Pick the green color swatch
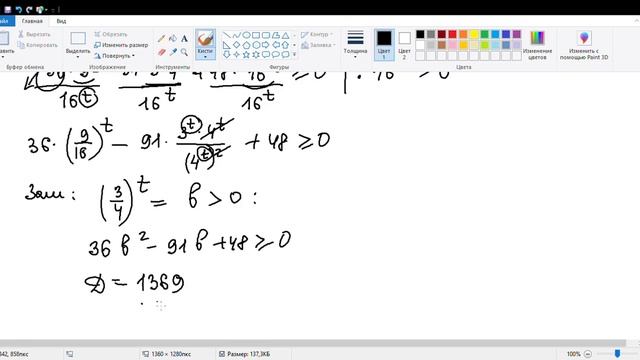 (x=484, y=34)
